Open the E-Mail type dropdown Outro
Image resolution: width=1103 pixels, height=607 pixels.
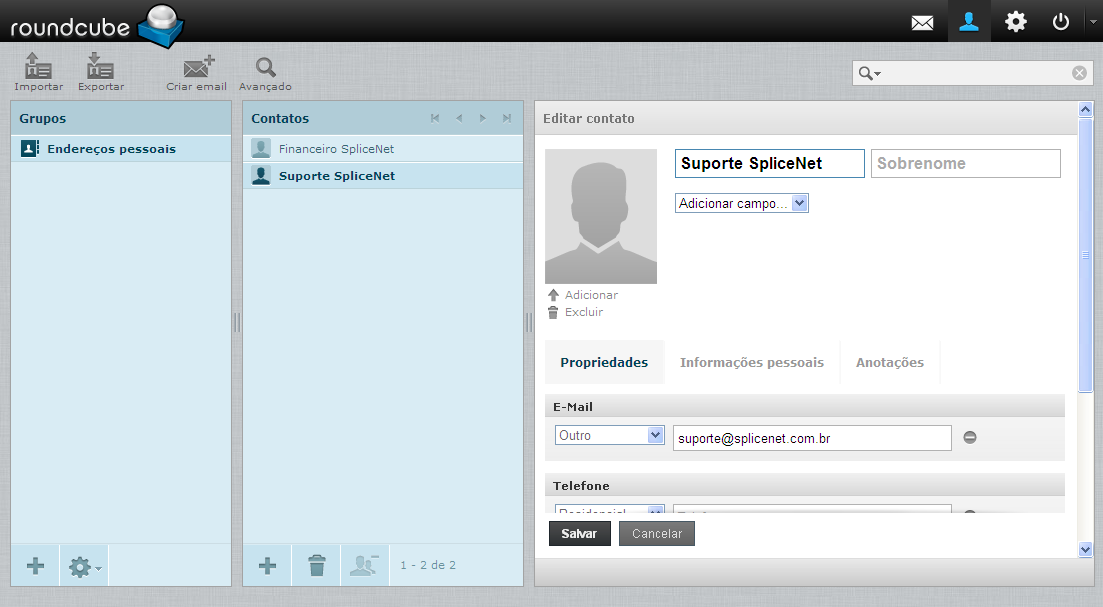pos(609,435)
